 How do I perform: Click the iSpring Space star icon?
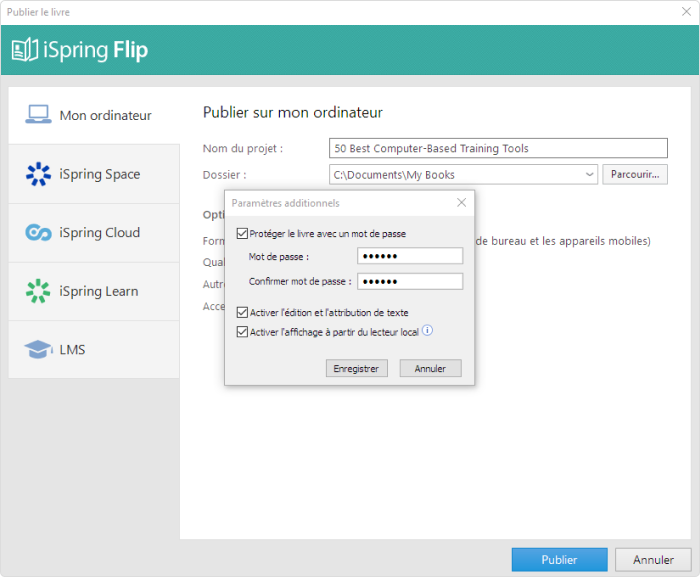38,174
